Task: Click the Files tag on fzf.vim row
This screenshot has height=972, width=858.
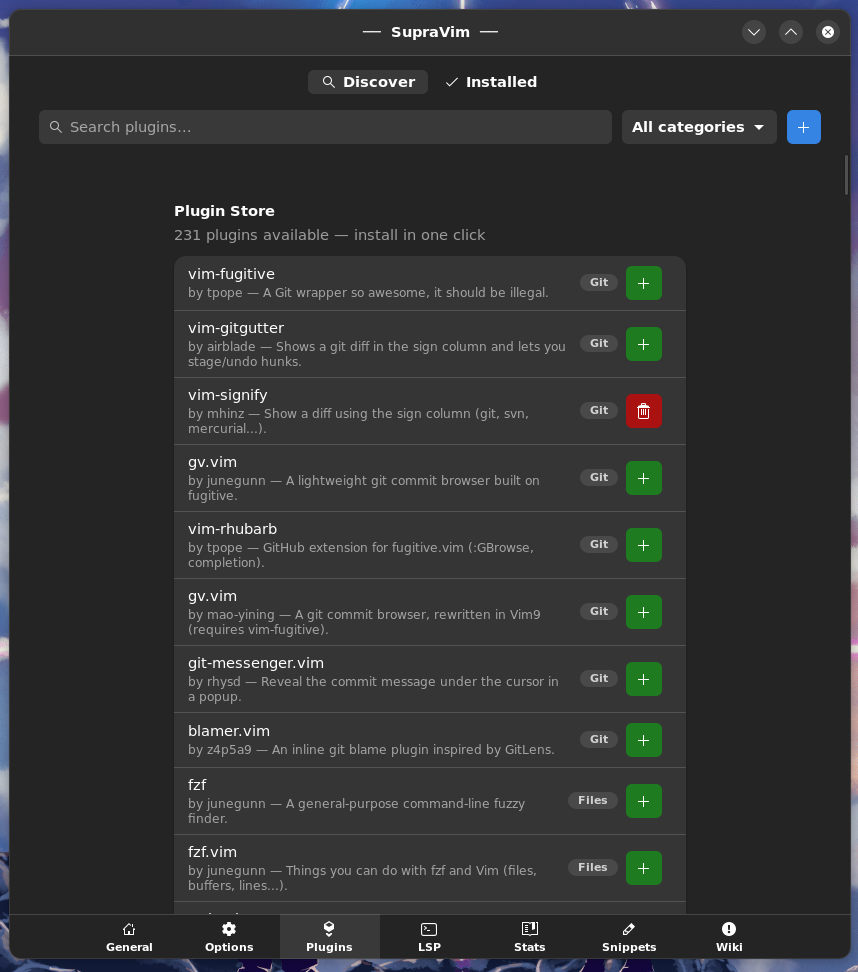Action: point(593,867)
